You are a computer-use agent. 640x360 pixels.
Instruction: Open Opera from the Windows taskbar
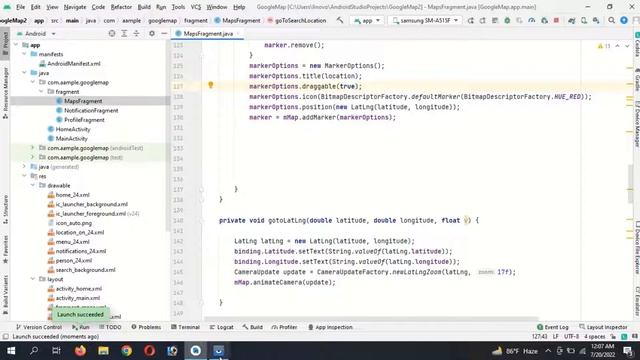pyautogui.click(x=149, y=351)
